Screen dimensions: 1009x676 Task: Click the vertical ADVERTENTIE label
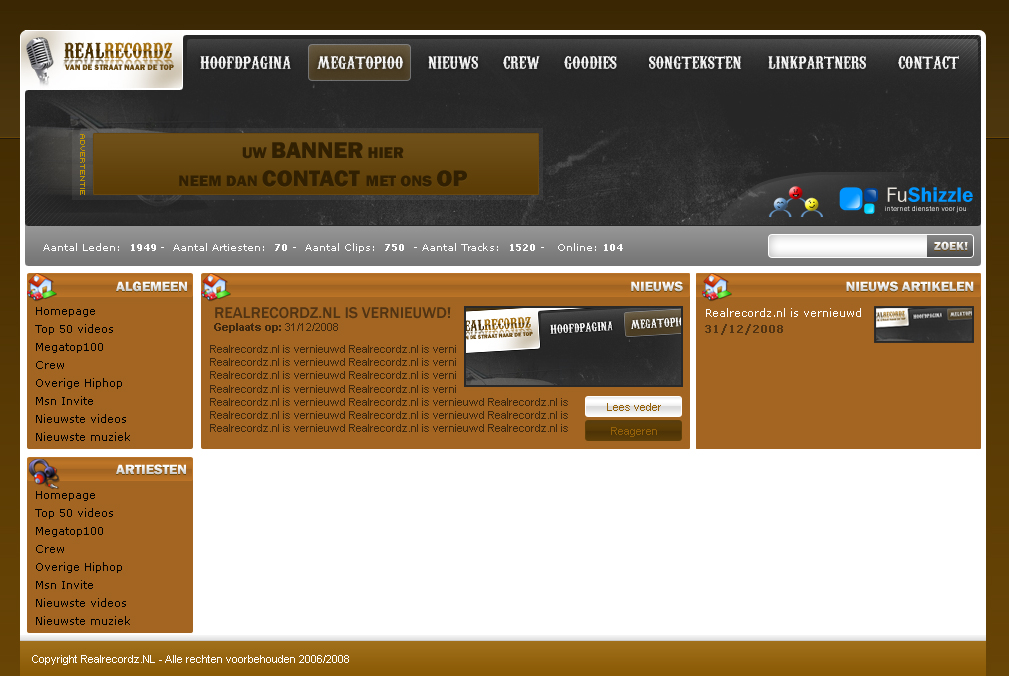(82, 164)
